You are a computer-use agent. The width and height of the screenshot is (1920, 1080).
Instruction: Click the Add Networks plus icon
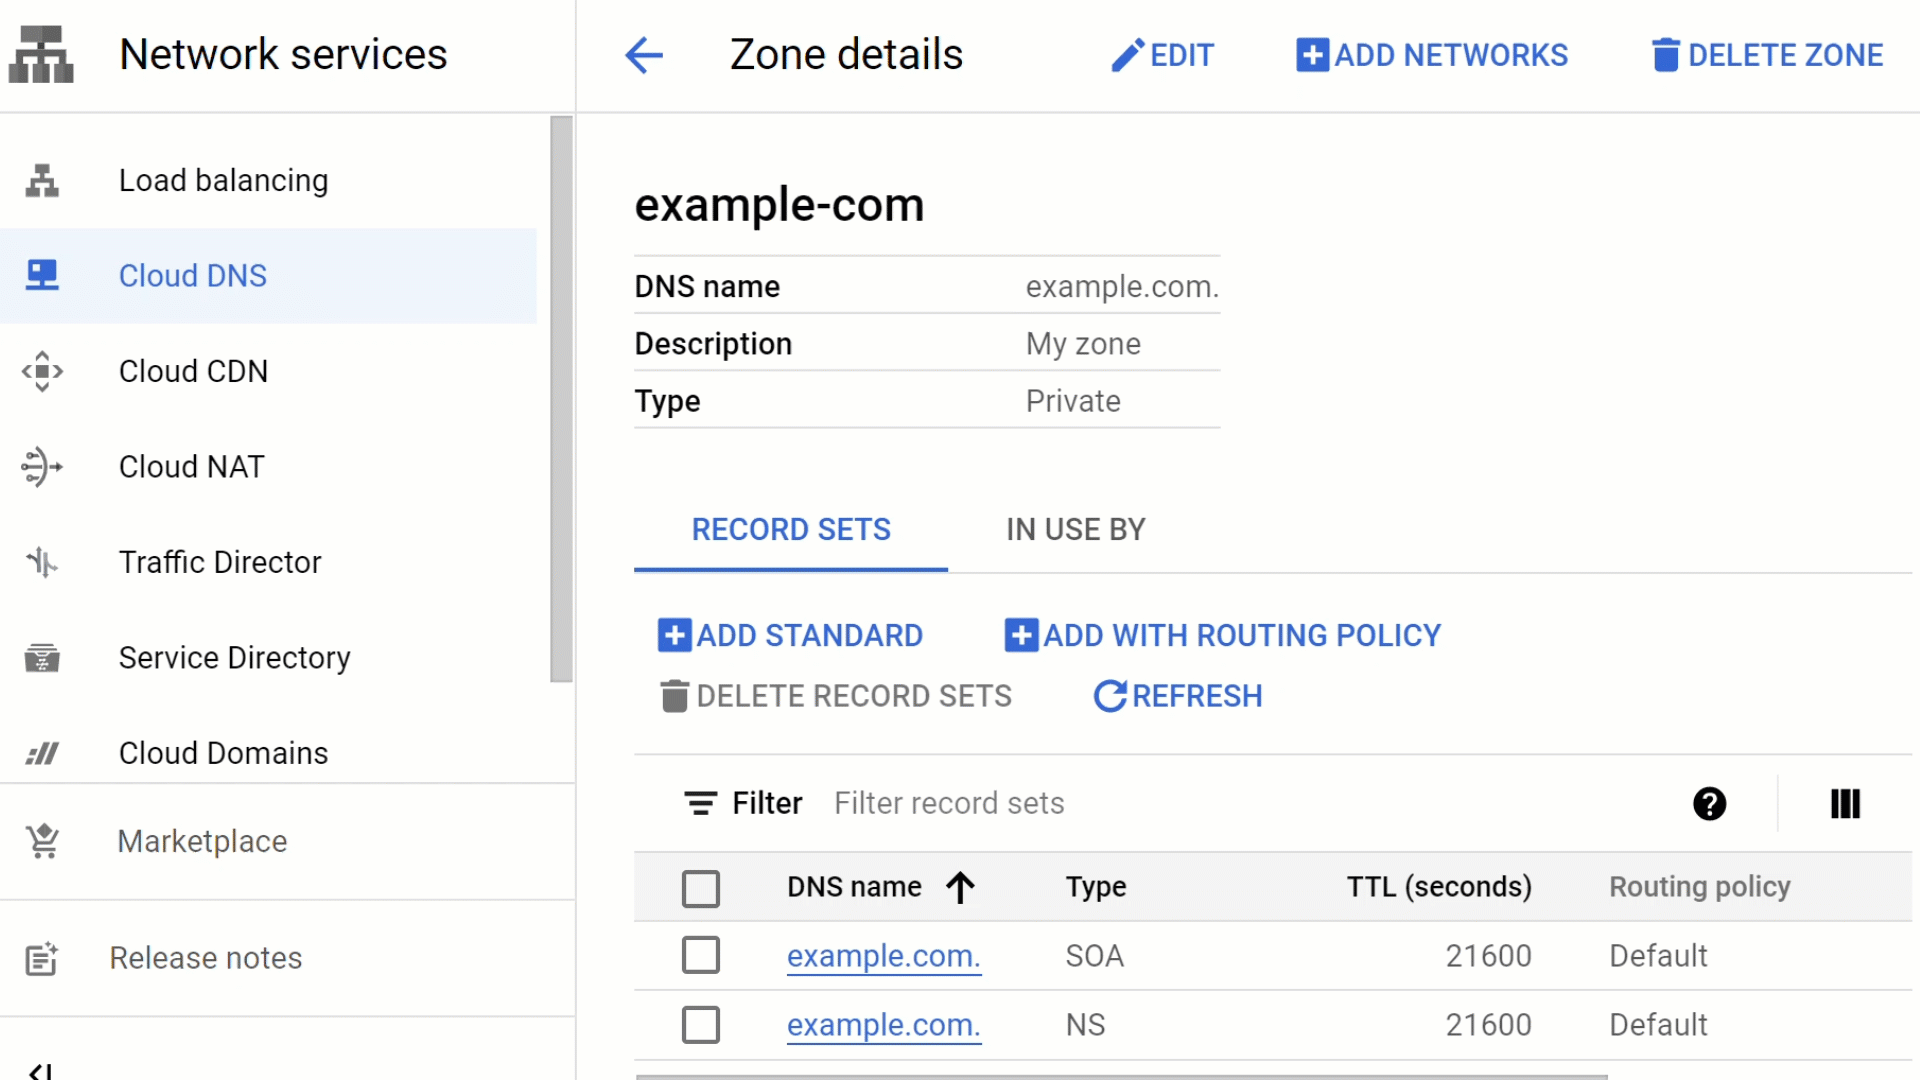[x=1312, y=55]
